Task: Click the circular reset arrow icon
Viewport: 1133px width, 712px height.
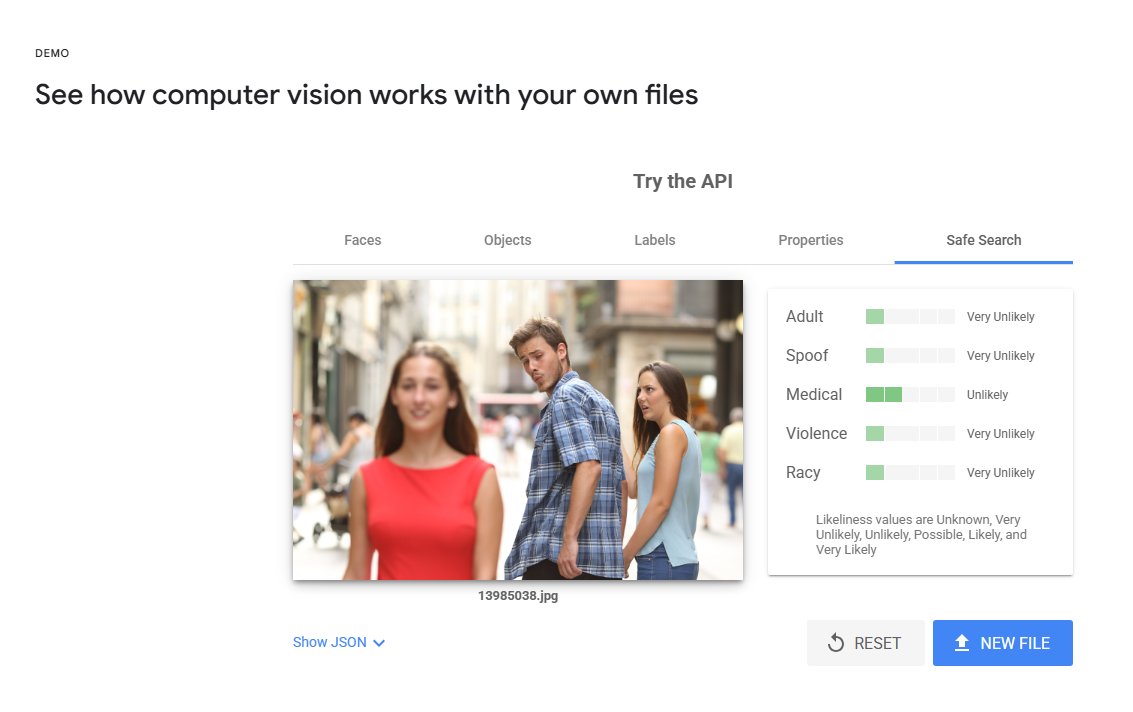Action: (835, 643)
